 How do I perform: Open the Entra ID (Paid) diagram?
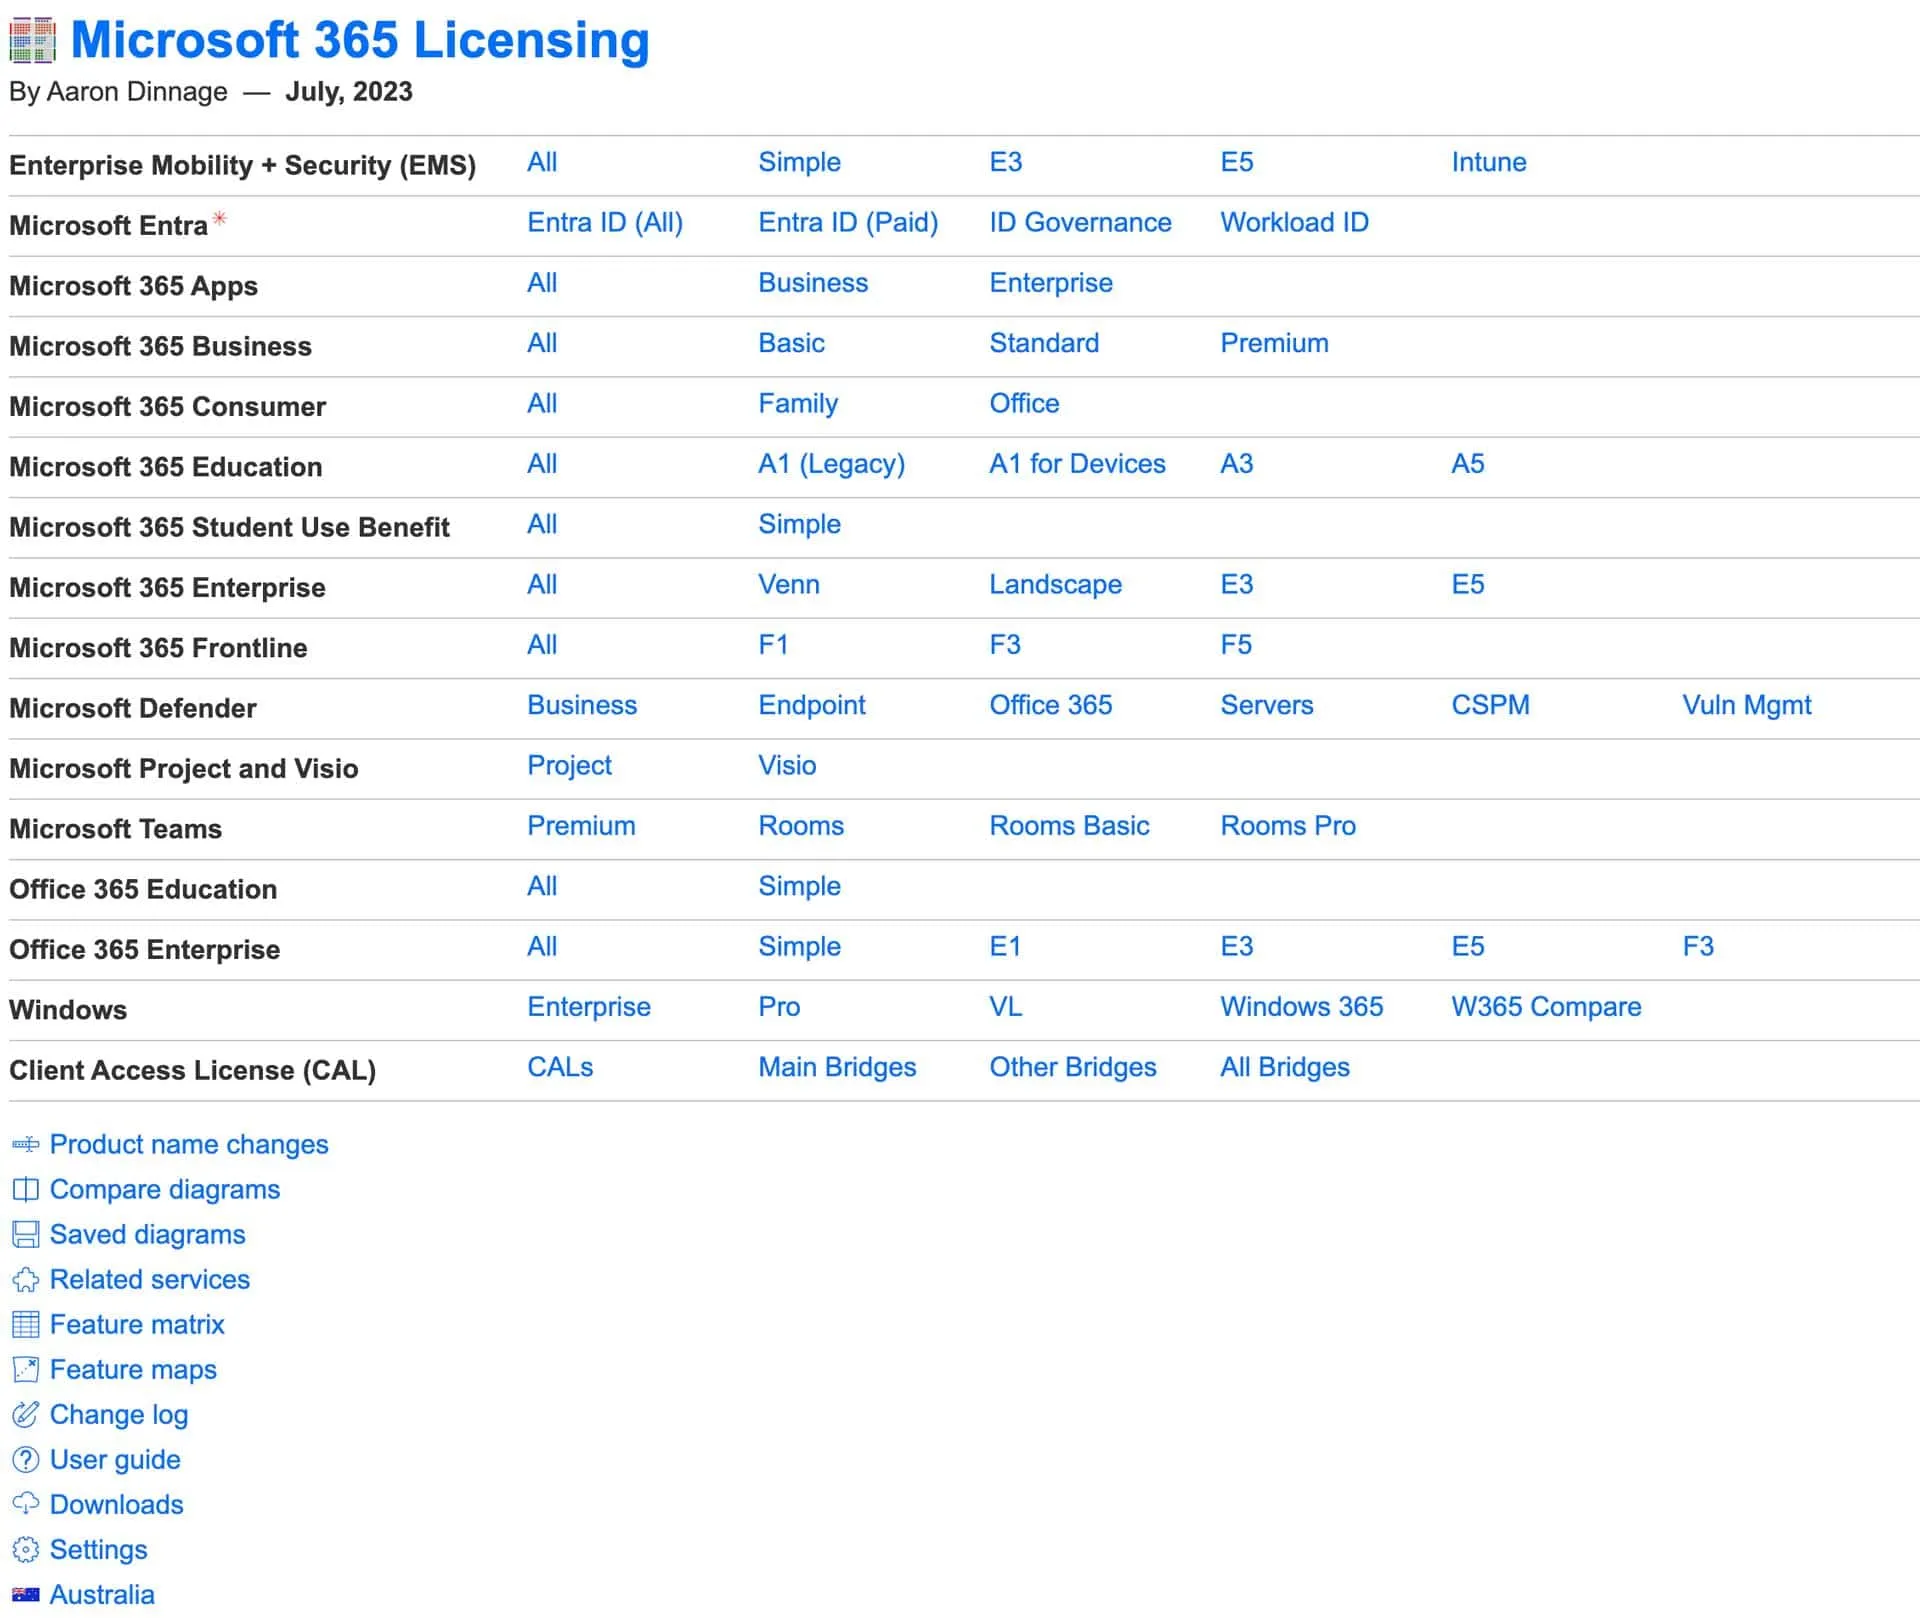(x=848, y=222)
